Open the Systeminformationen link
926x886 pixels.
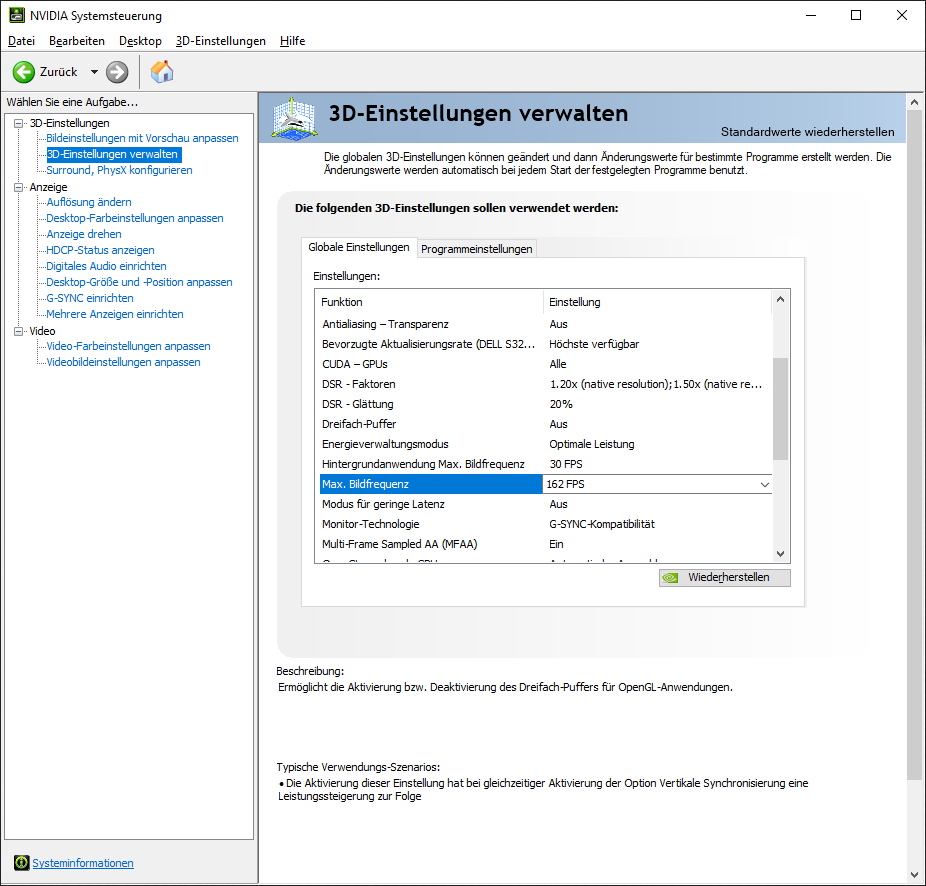pyautogui.click(x=83, y=863)
